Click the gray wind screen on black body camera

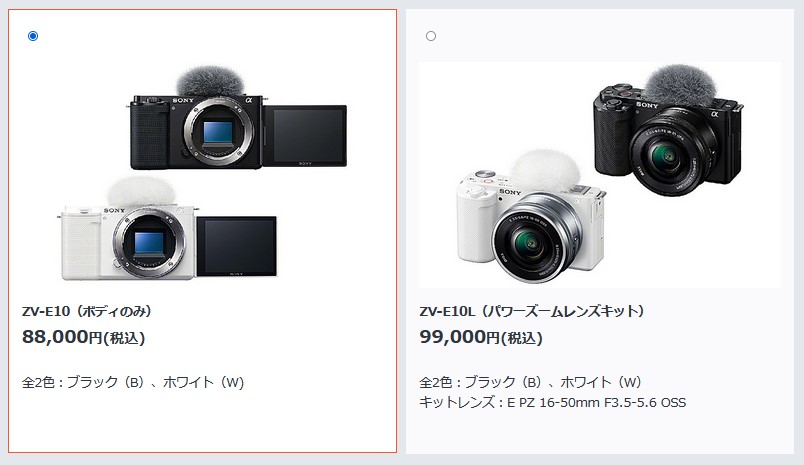(209, 80)
